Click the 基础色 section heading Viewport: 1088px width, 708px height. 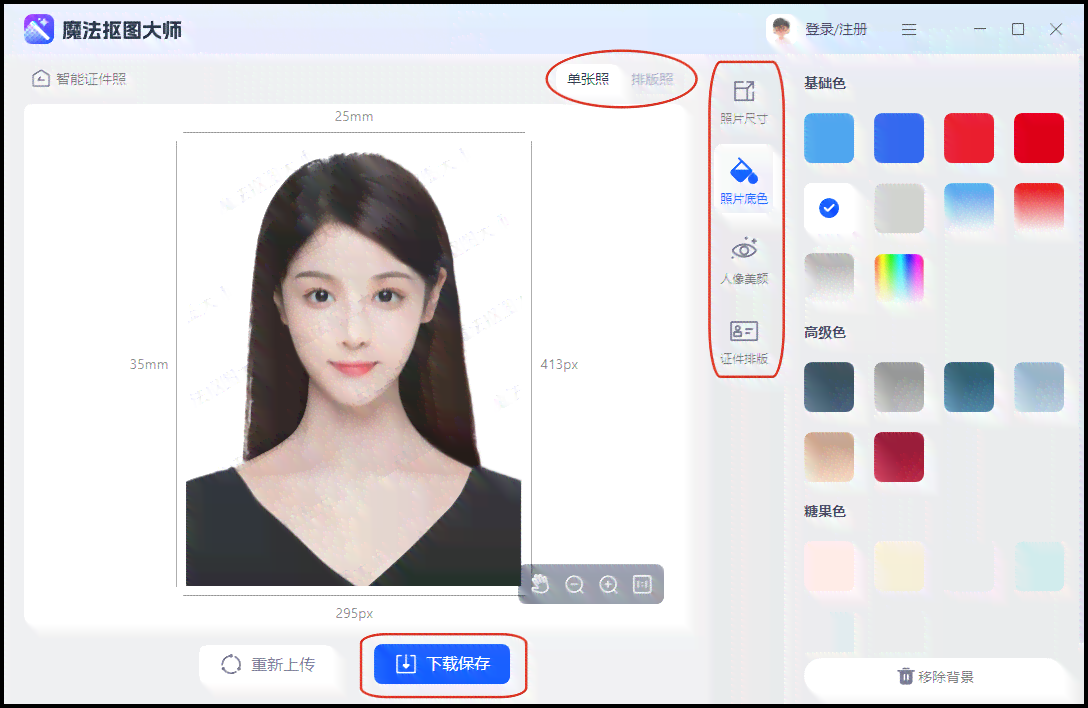[x=824, y=83]
